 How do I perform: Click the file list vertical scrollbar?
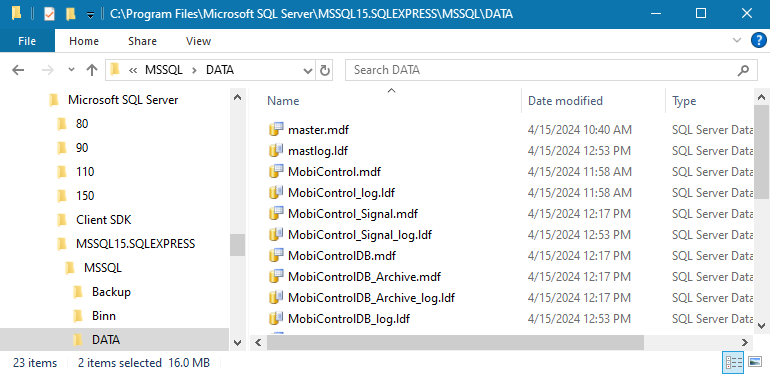pyautogui.click(x=761, y=152)
